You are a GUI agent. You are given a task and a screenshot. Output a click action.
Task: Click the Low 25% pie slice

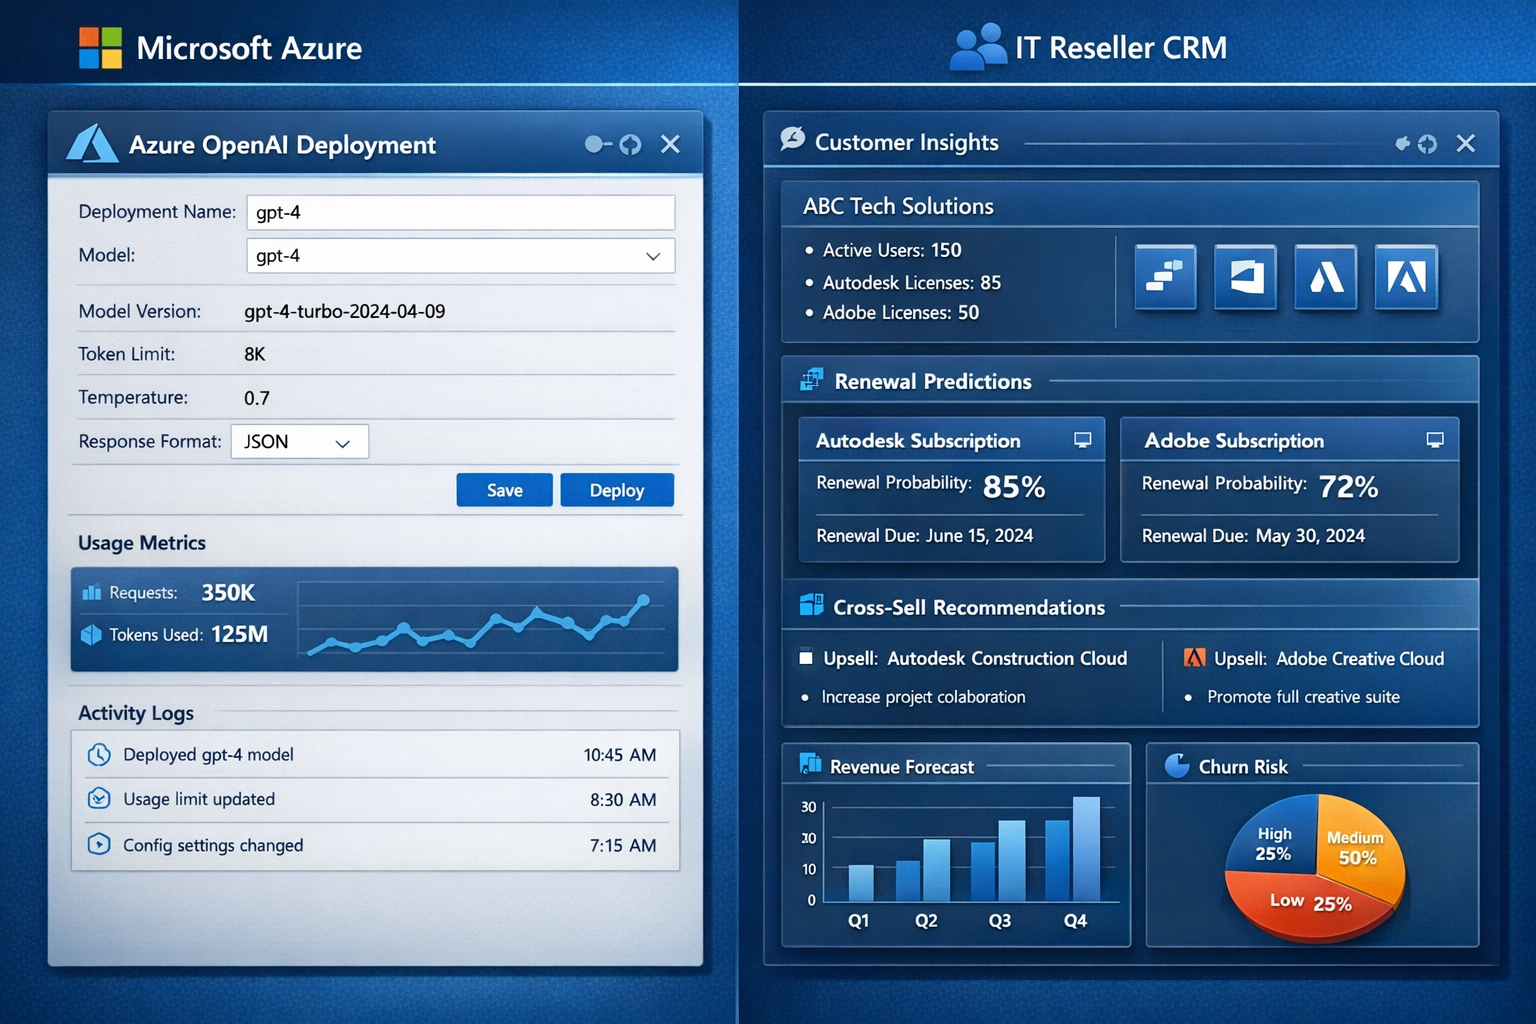click(1308, 903)
